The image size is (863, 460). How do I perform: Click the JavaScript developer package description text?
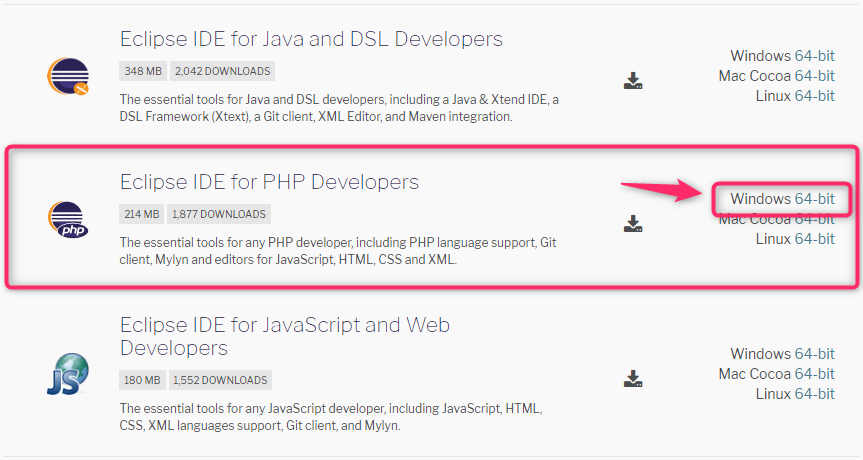click(331, 417)
